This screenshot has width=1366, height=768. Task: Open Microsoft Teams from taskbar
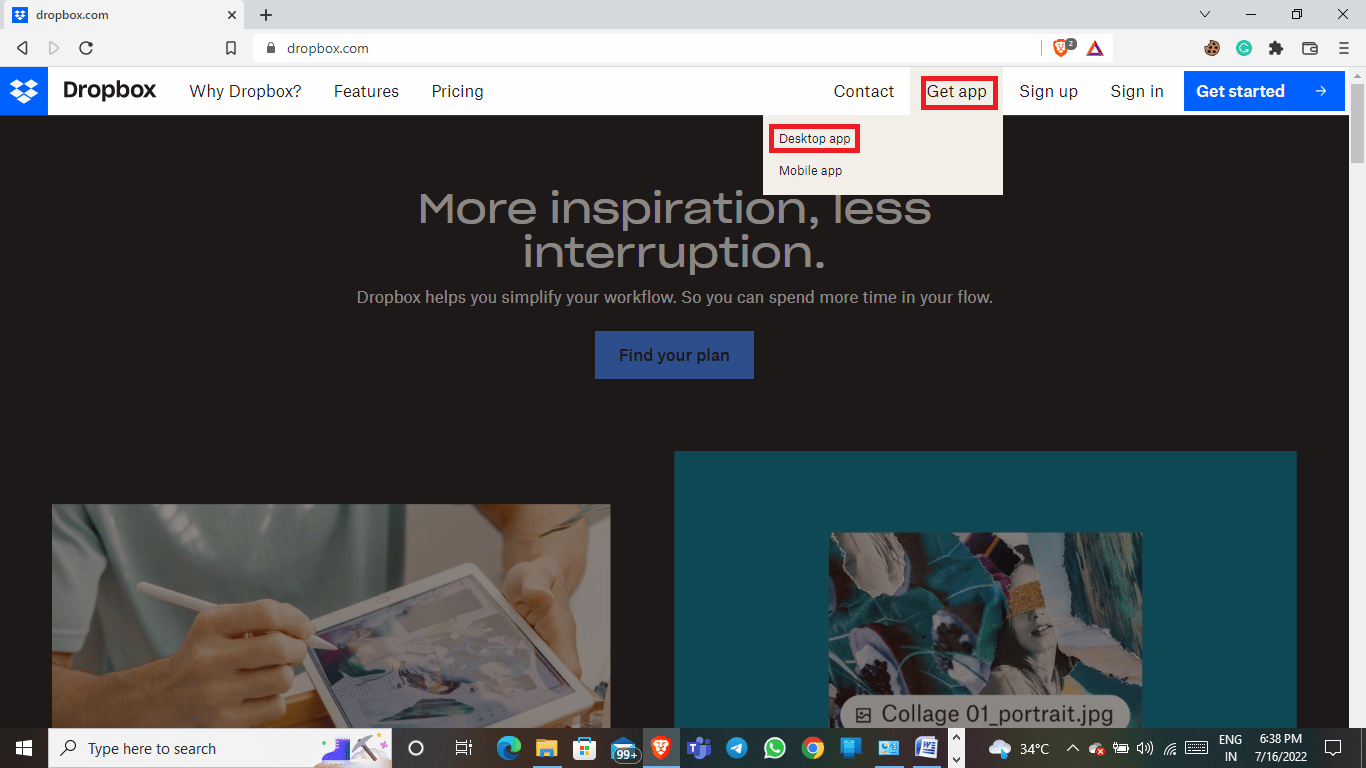pos(698,748)
